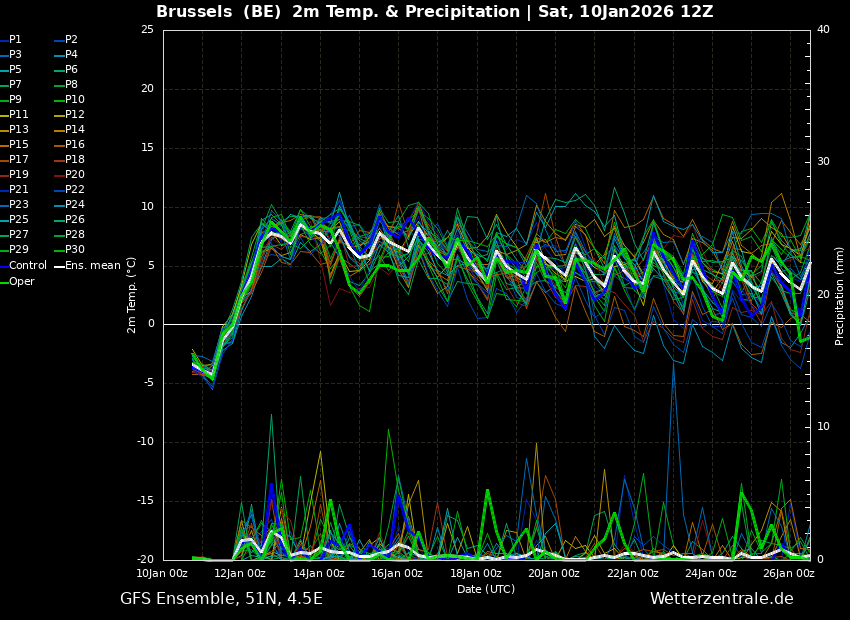Viewport: 850px width, 620px height.
Task: Click the Control legend label
Action: tap(28, 266)
